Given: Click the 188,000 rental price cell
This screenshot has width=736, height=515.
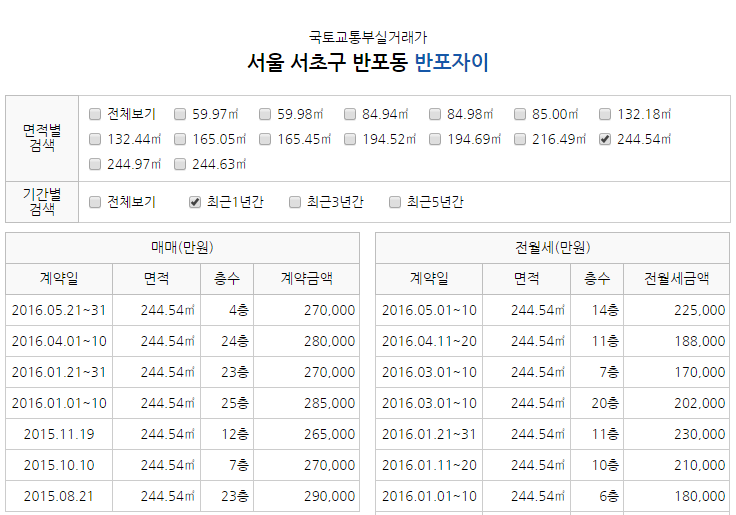Looking at the screenshot, I should [x=676, y=341].
